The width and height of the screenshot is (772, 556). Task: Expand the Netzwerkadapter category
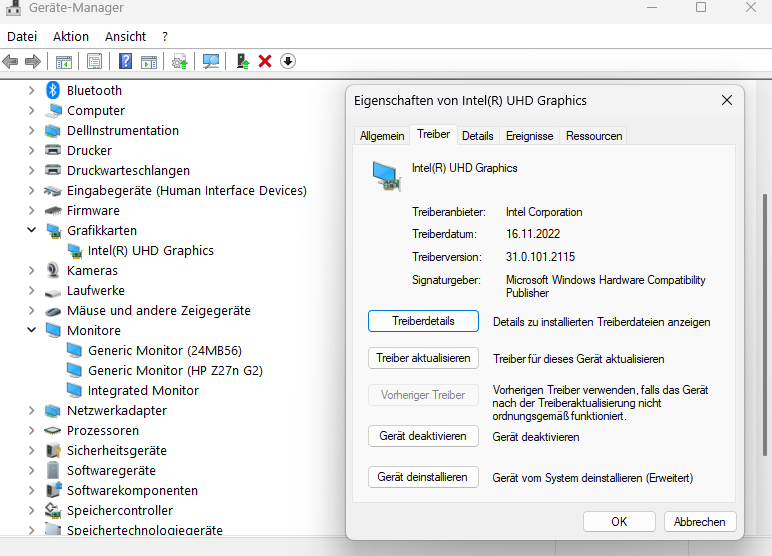32,410
